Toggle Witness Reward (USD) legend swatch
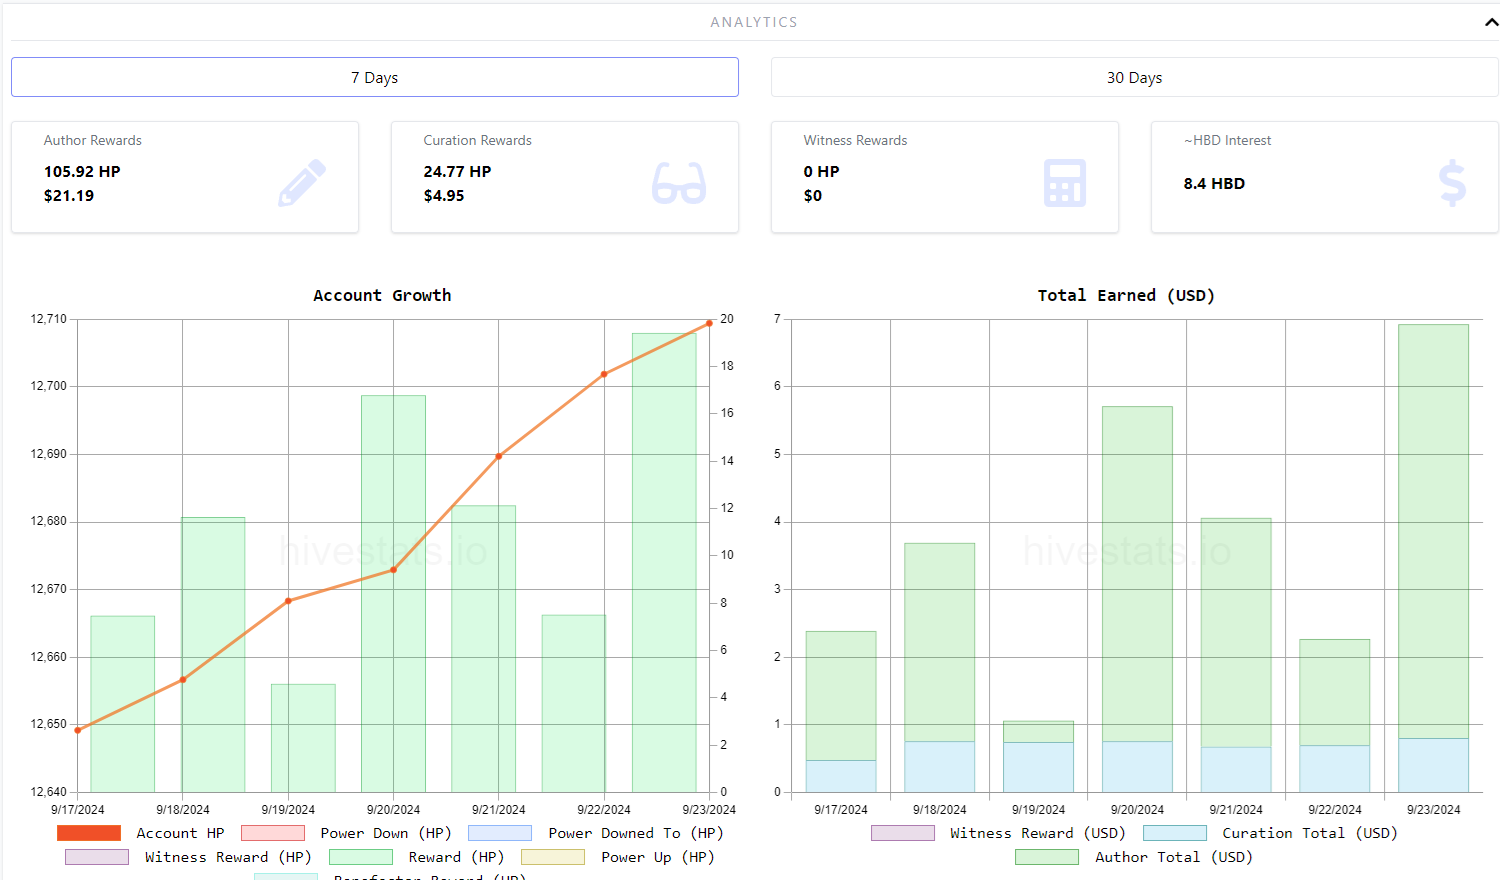This screenshot has height=880, width=1500. pos(903,833)
